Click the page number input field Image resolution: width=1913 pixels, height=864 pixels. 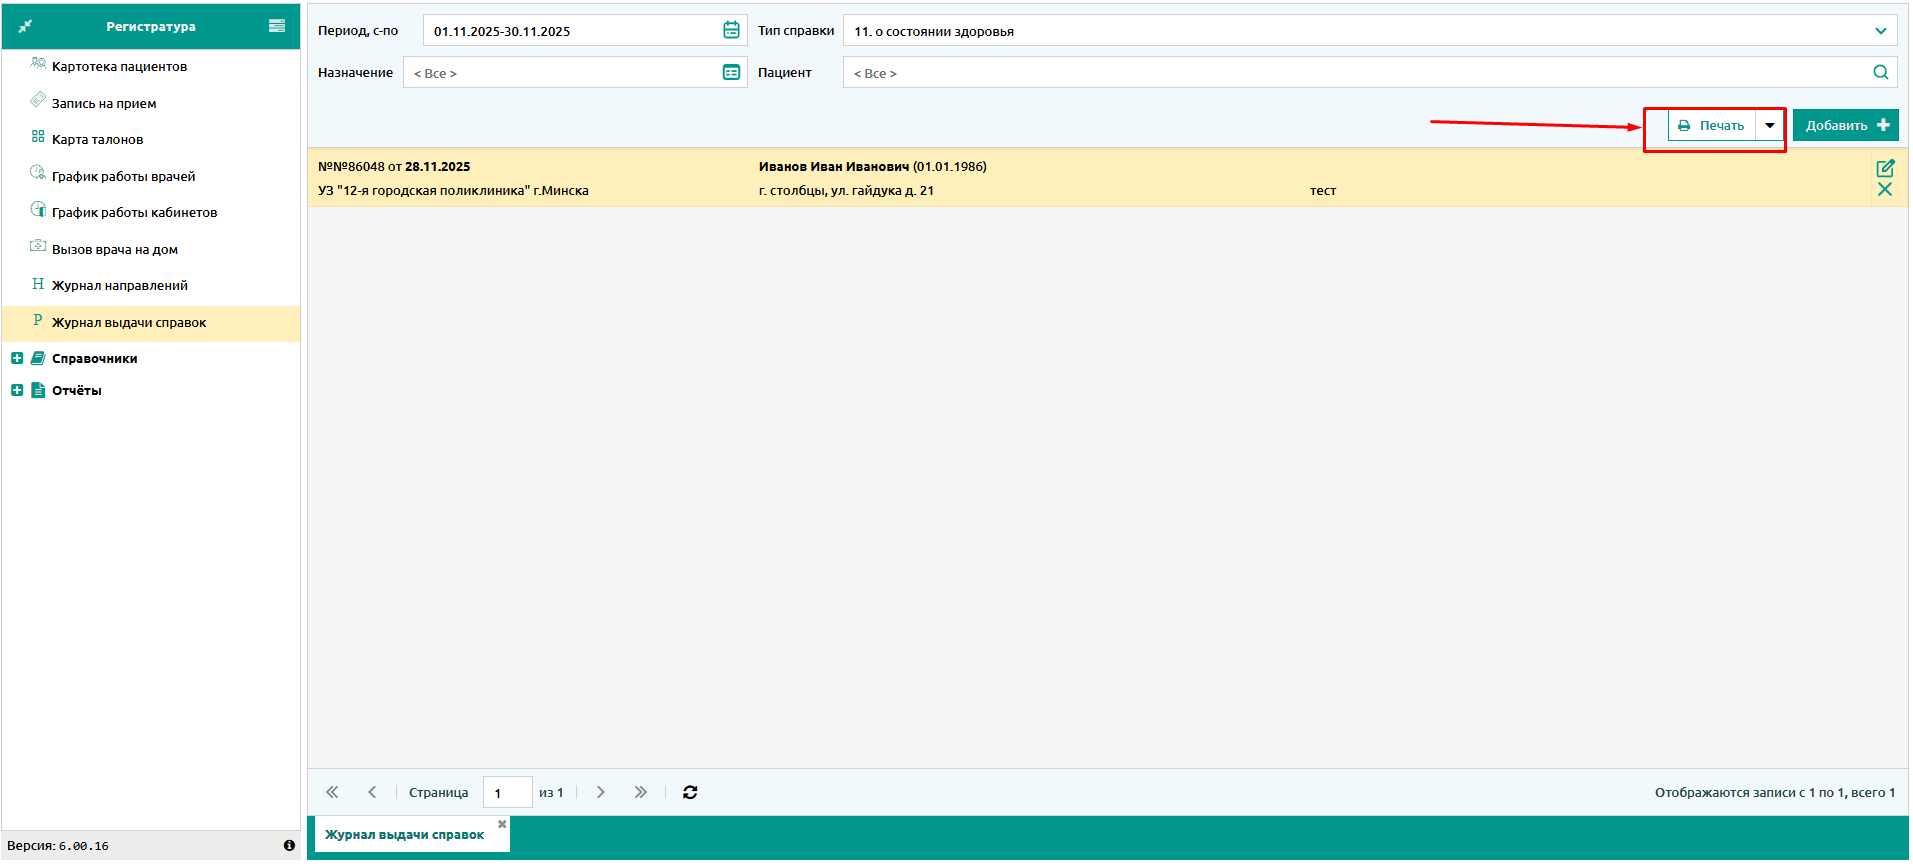coord(507,793)
